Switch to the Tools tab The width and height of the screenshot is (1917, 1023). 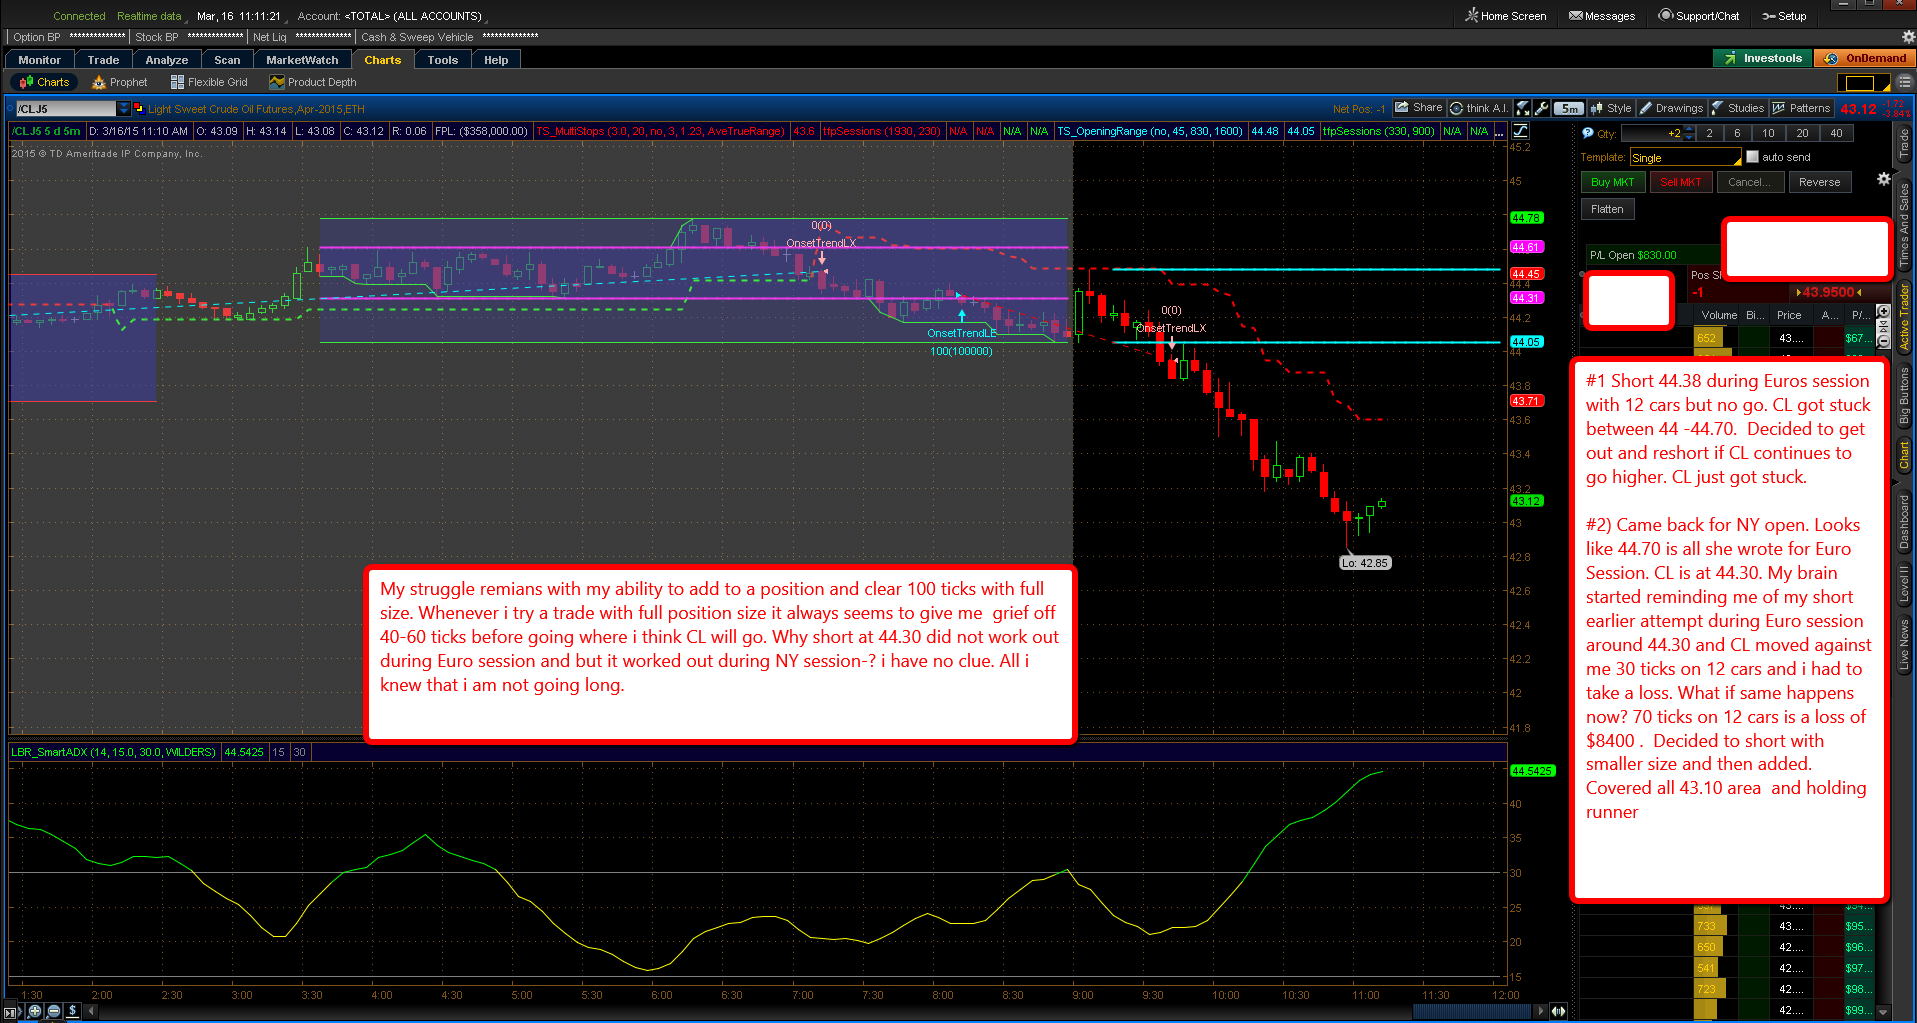coord(442,60)
